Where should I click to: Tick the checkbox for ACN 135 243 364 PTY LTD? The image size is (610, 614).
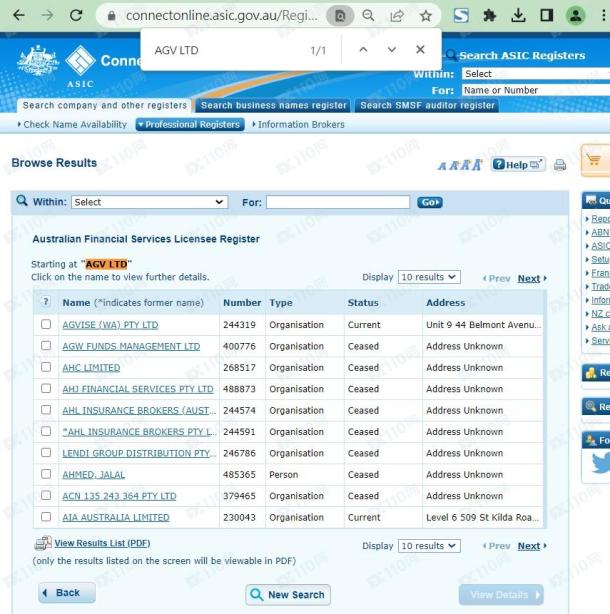(x=46, y=495)
